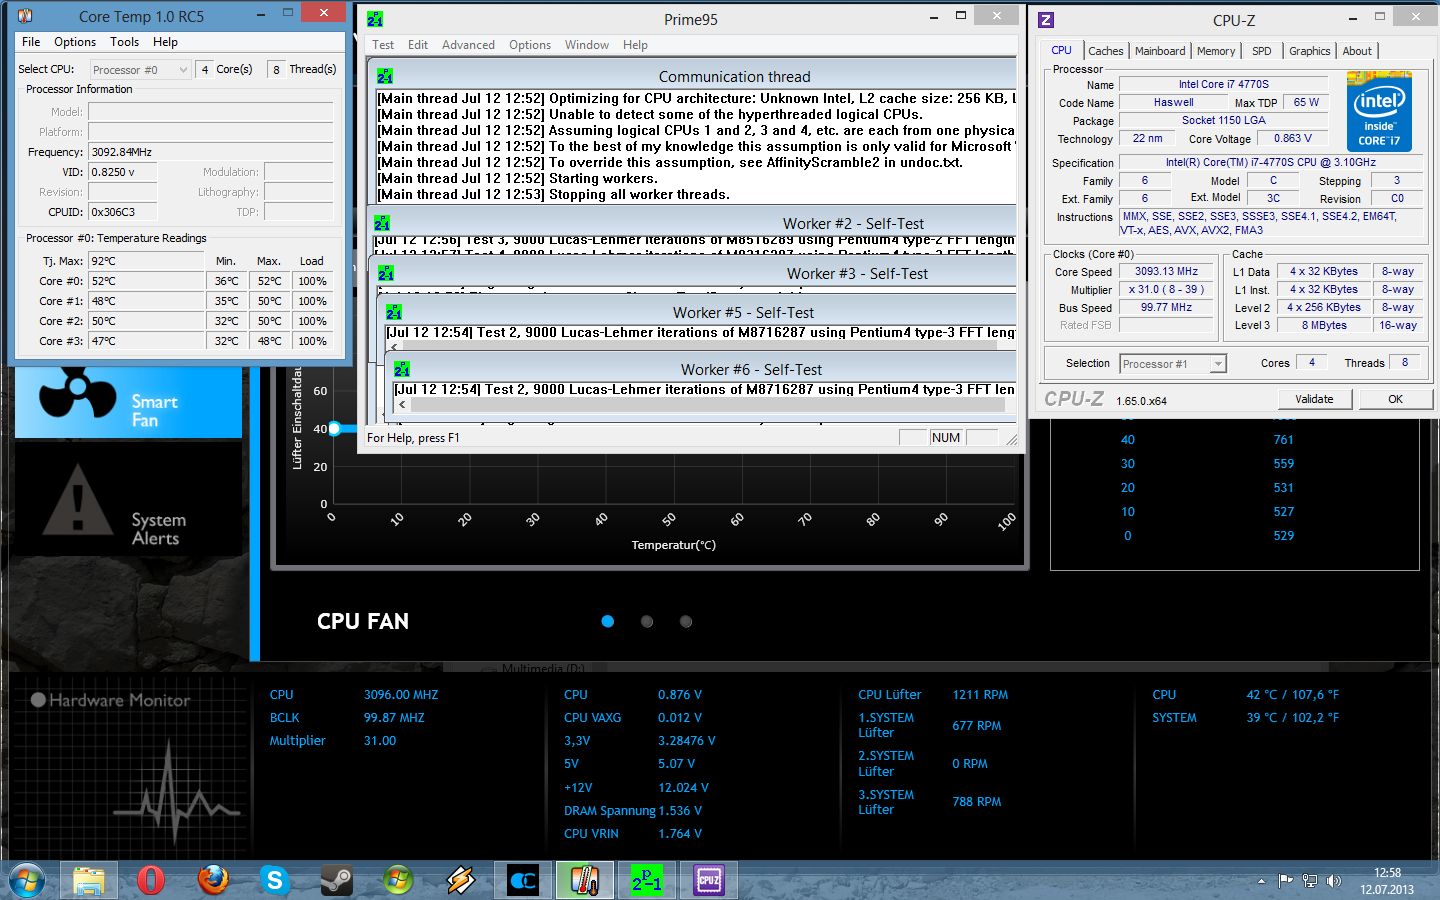Open the Options menu in Prime95
The width and height of the screenshot is (1440, 900).
pos(530,45)
